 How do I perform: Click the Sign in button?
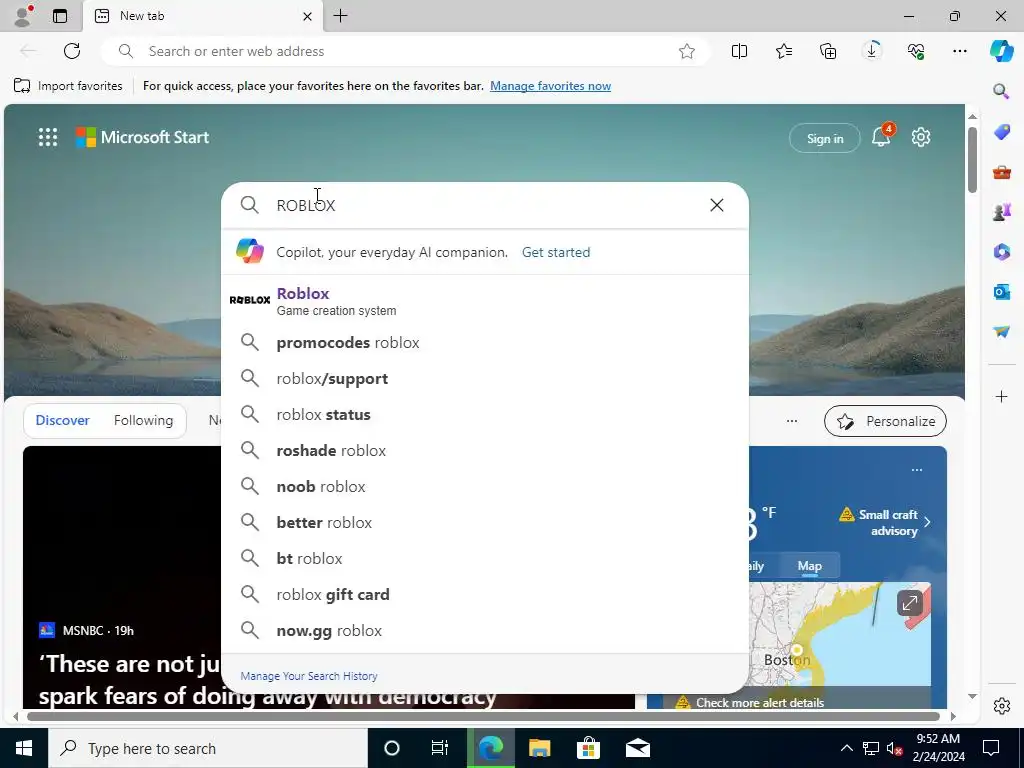[x=824, y=138]
